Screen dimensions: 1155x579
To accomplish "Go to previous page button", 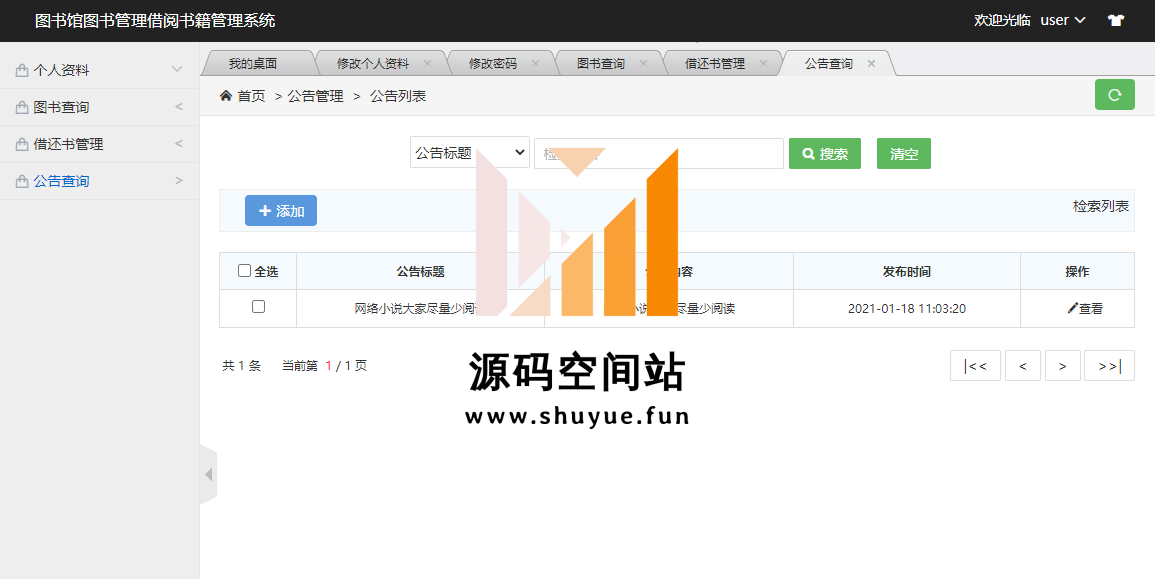I will point(1022,366).
